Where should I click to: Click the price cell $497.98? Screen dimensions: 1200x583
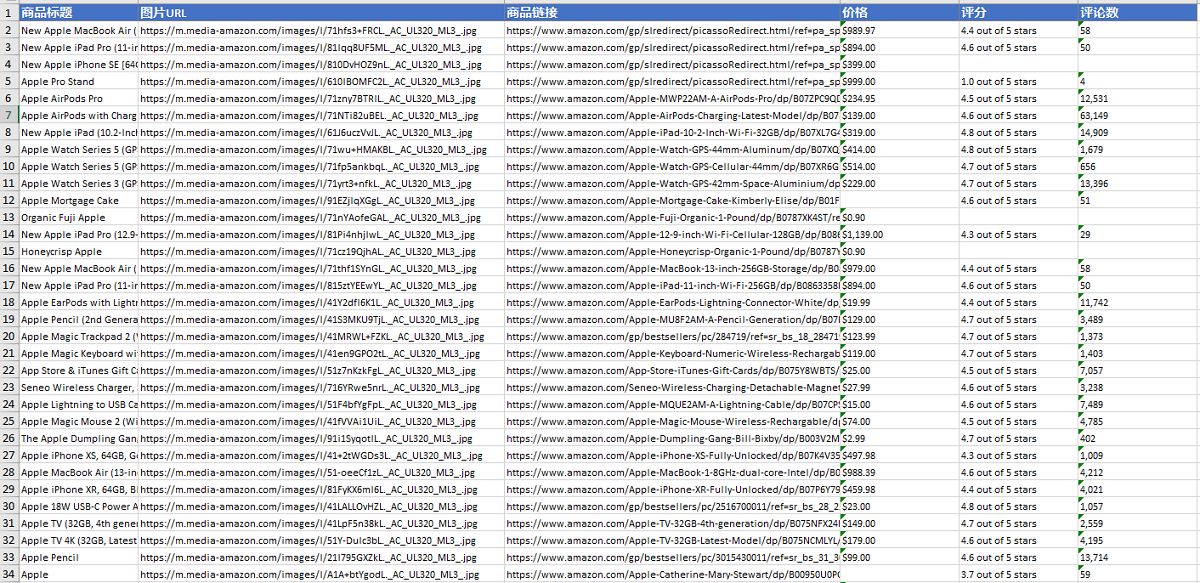click(x=900, y=456)
